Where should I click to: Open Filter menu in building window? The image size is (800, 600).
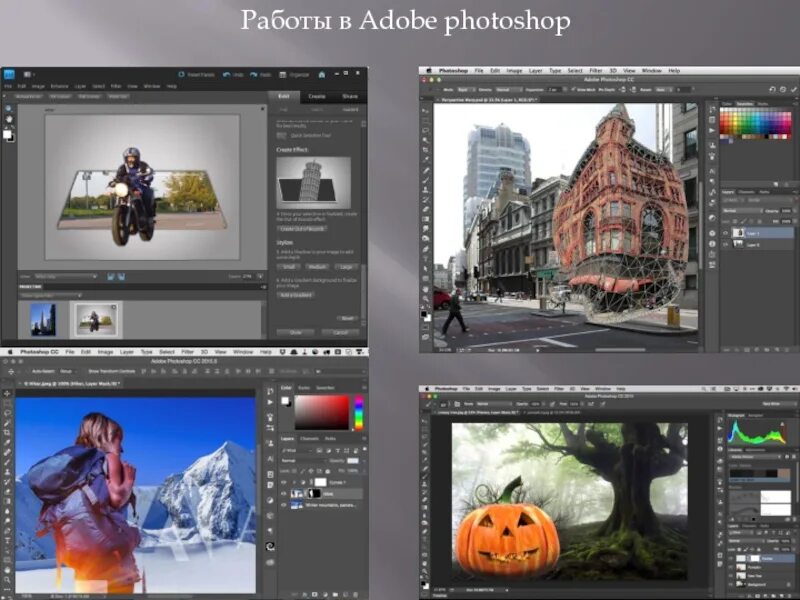click(x=595, y=70)
